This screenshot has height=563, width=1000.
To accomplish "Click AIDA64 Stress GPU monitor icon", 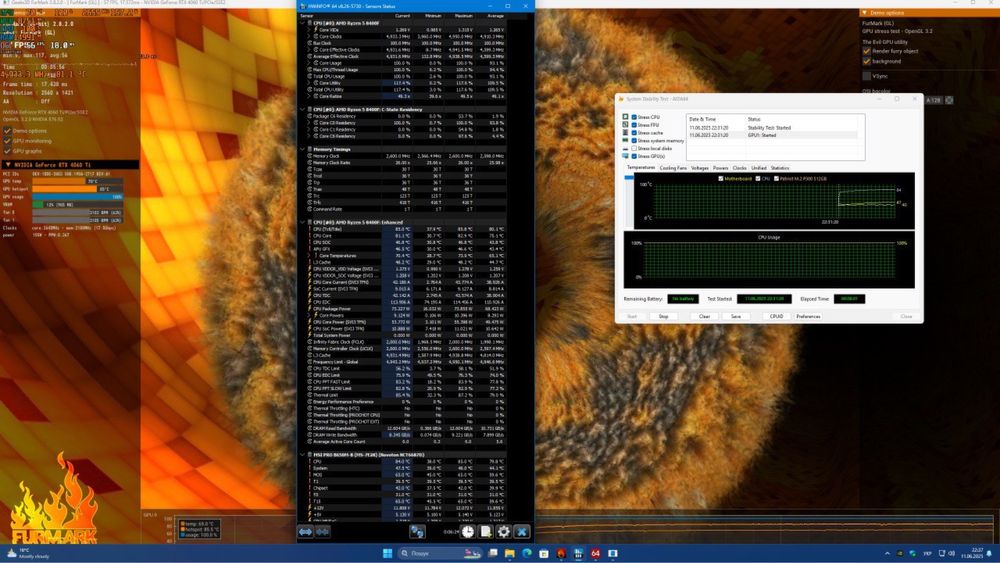I will tap(625, 156).
